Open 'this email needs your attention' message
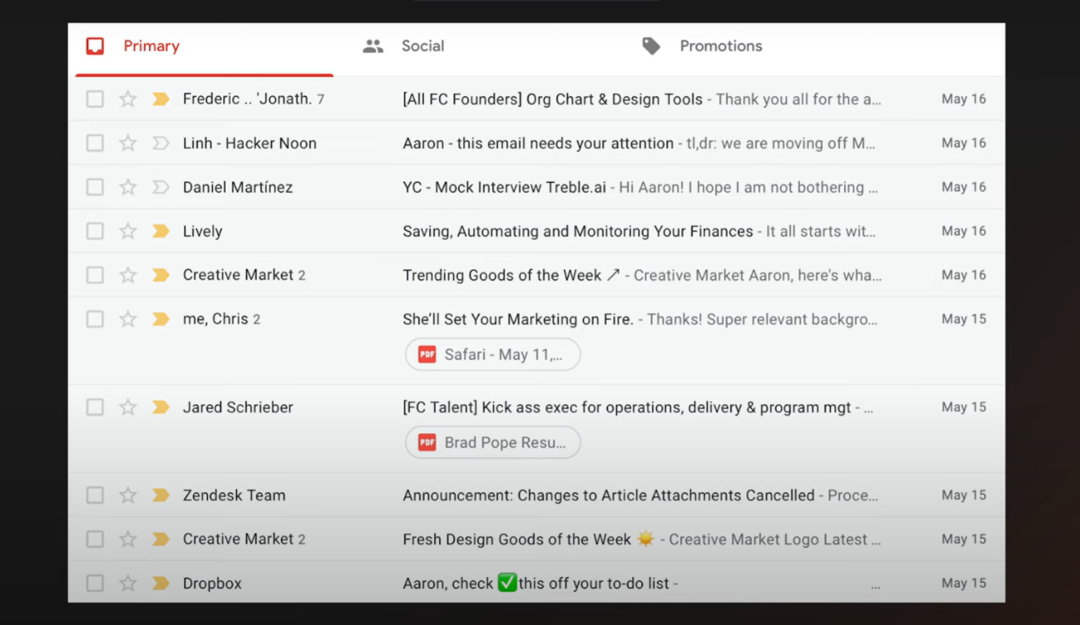The image size is (1080, 625). click(537, 143)
